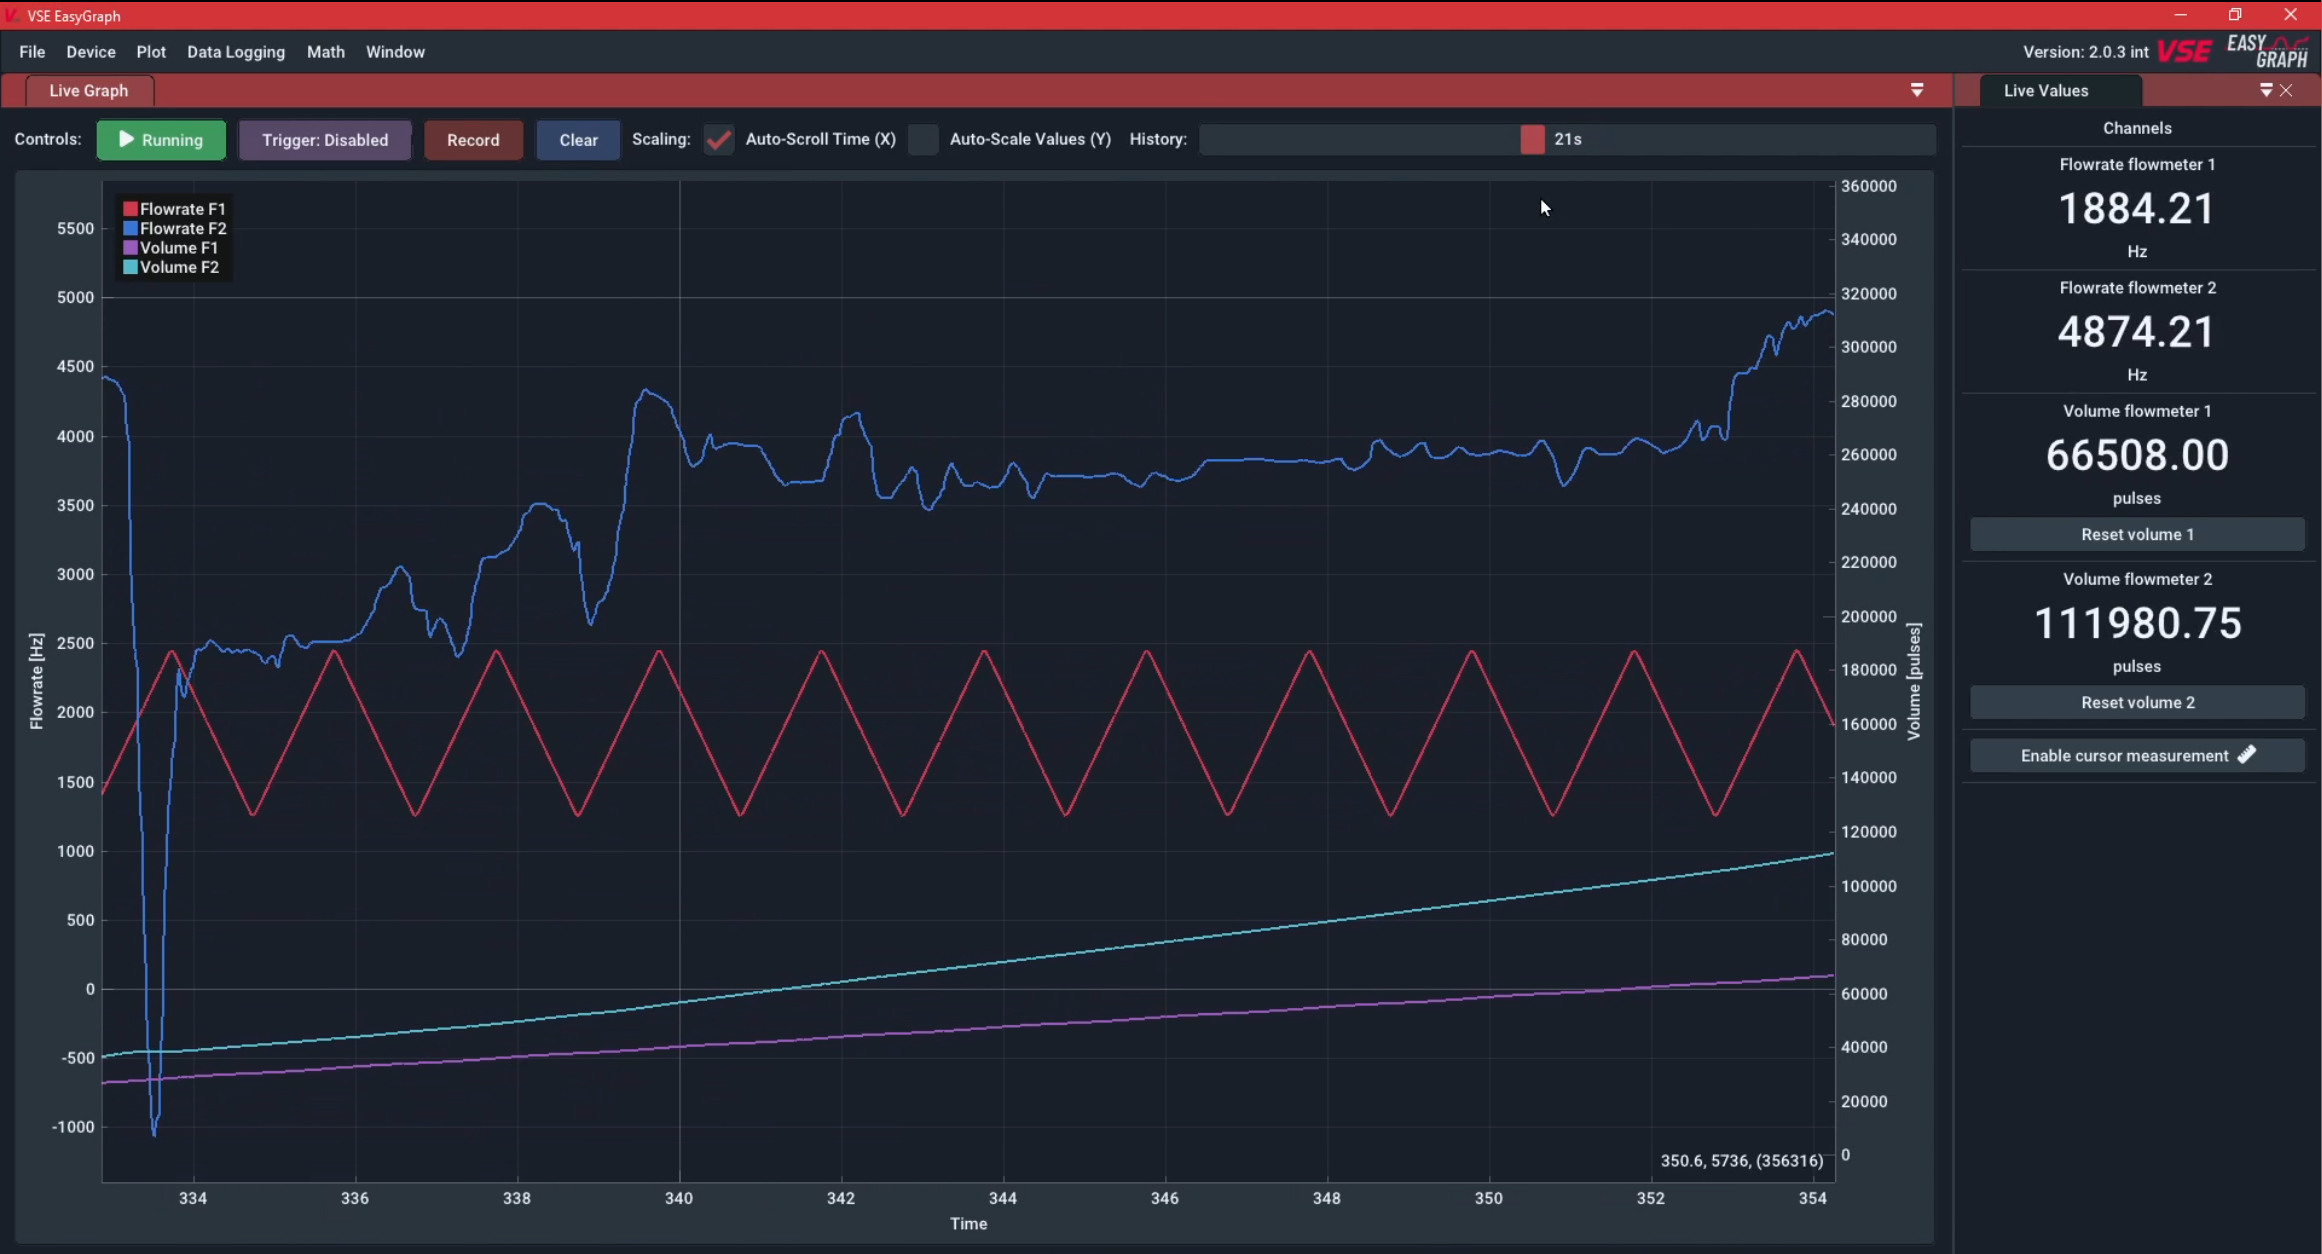Reset volume 2 counter
Viewport: 2322px width, 1254px height.
pos(2137,702)
